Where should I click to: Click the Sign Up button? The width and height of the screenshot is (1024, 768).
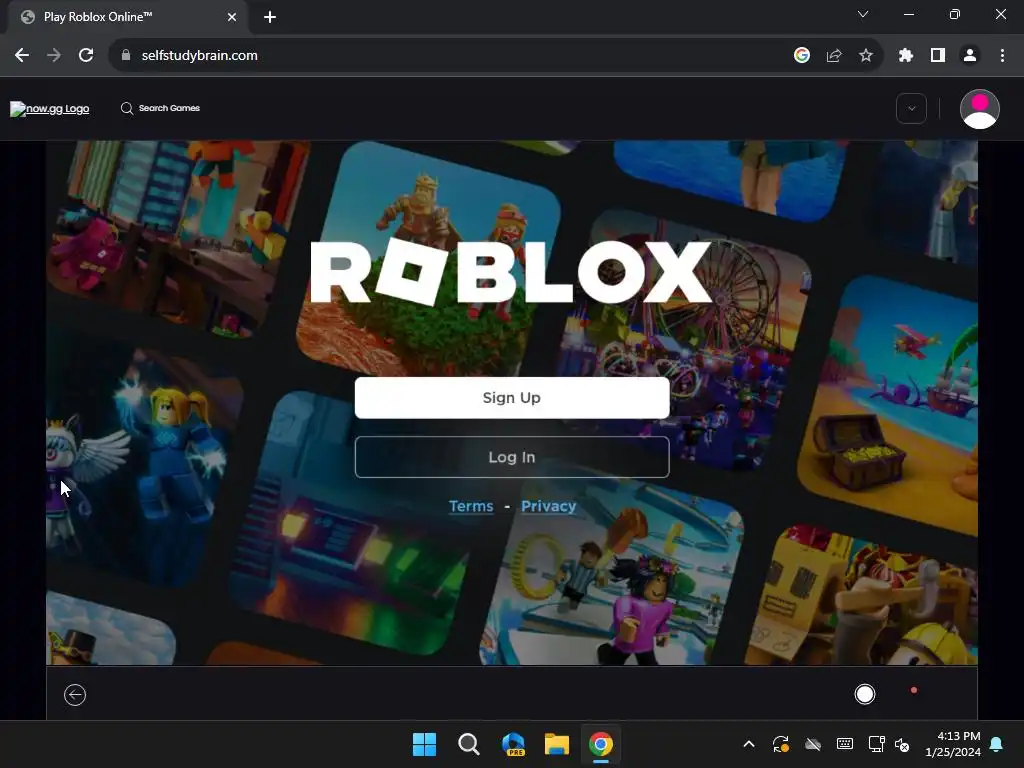[x=512, y=398]
